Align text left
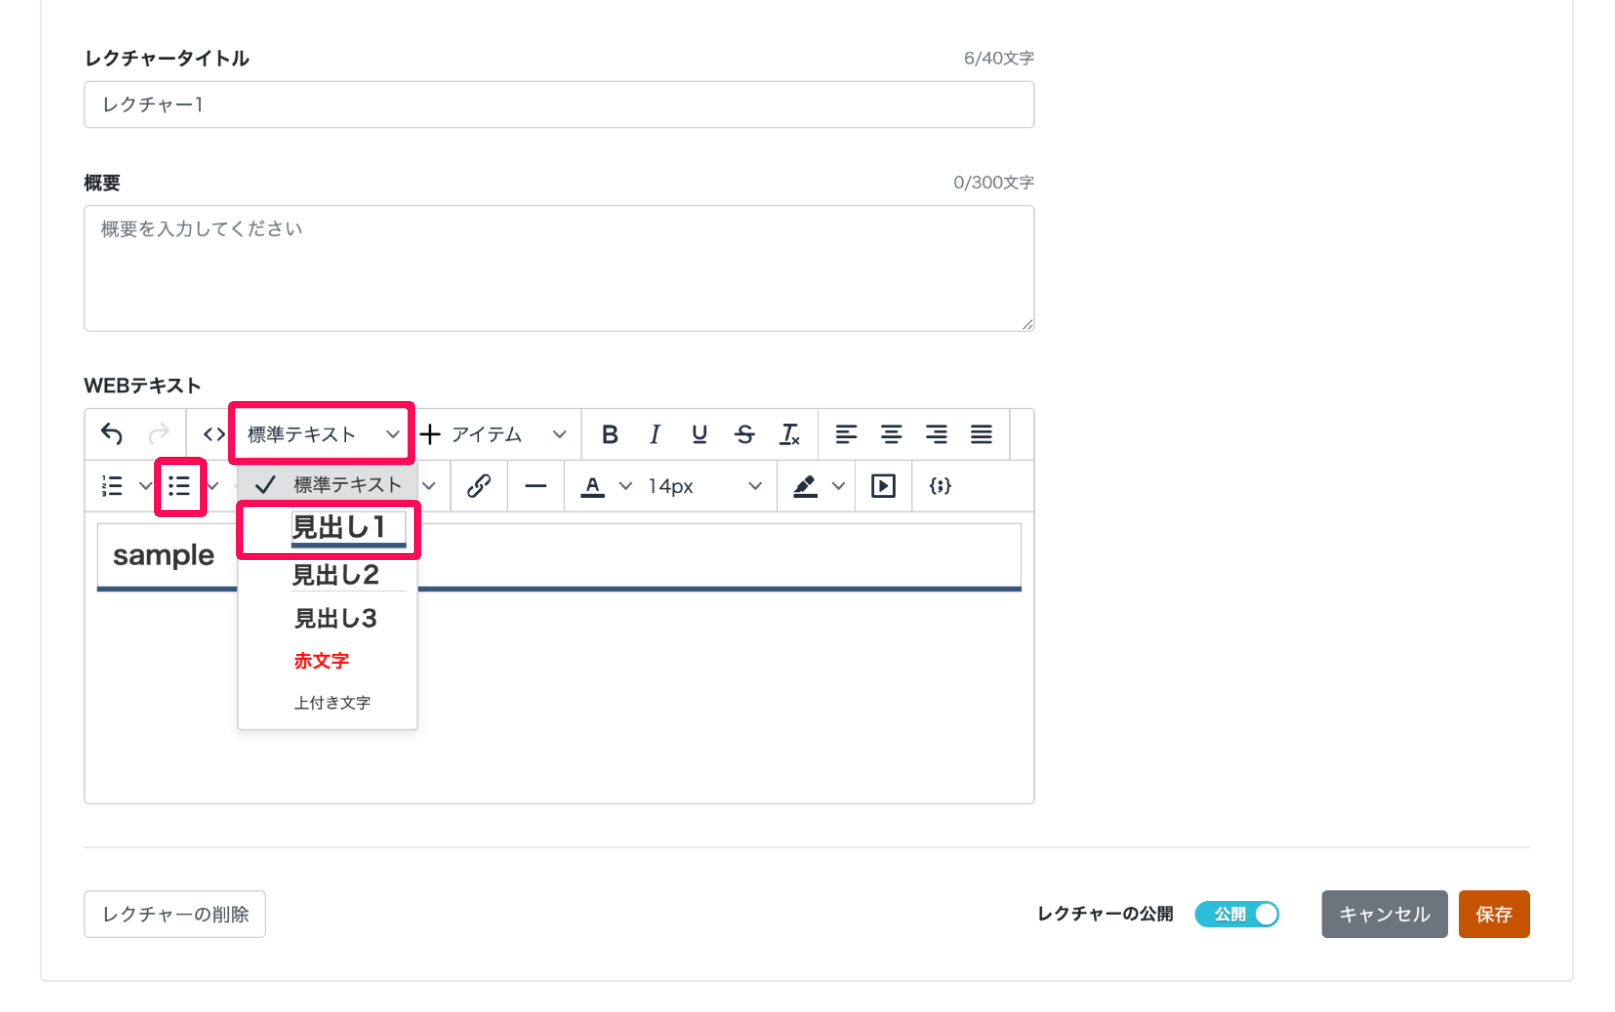Screen dimensions: 1615x1012 point(846,434)
